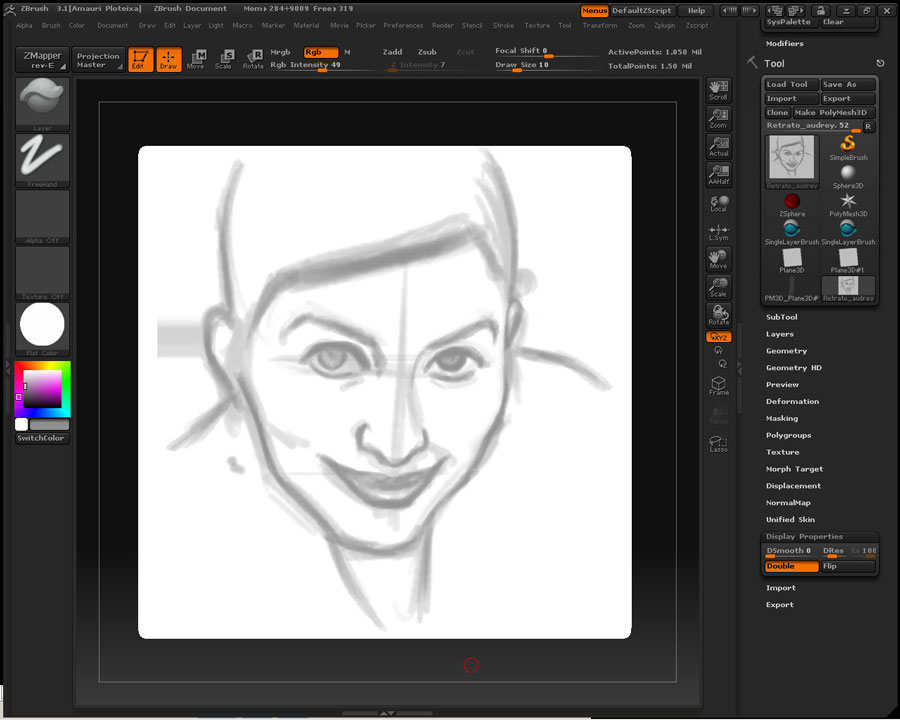Open the Zplugin menu
Viewport: 900px width, 720px height.
click(x=665, y=25)
